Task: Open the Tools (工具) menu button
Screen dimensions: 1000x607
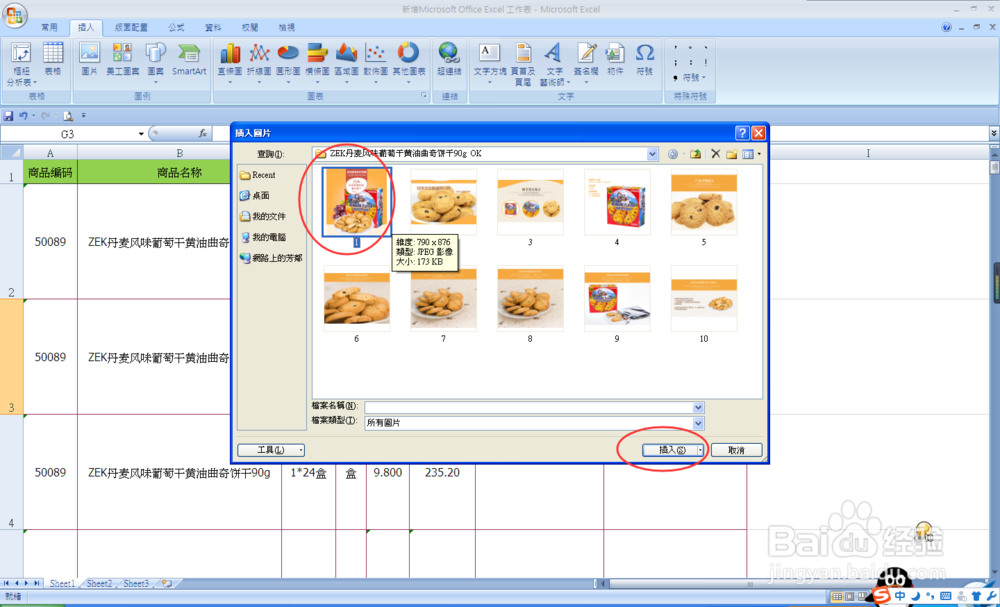Action: click(271, 450)
